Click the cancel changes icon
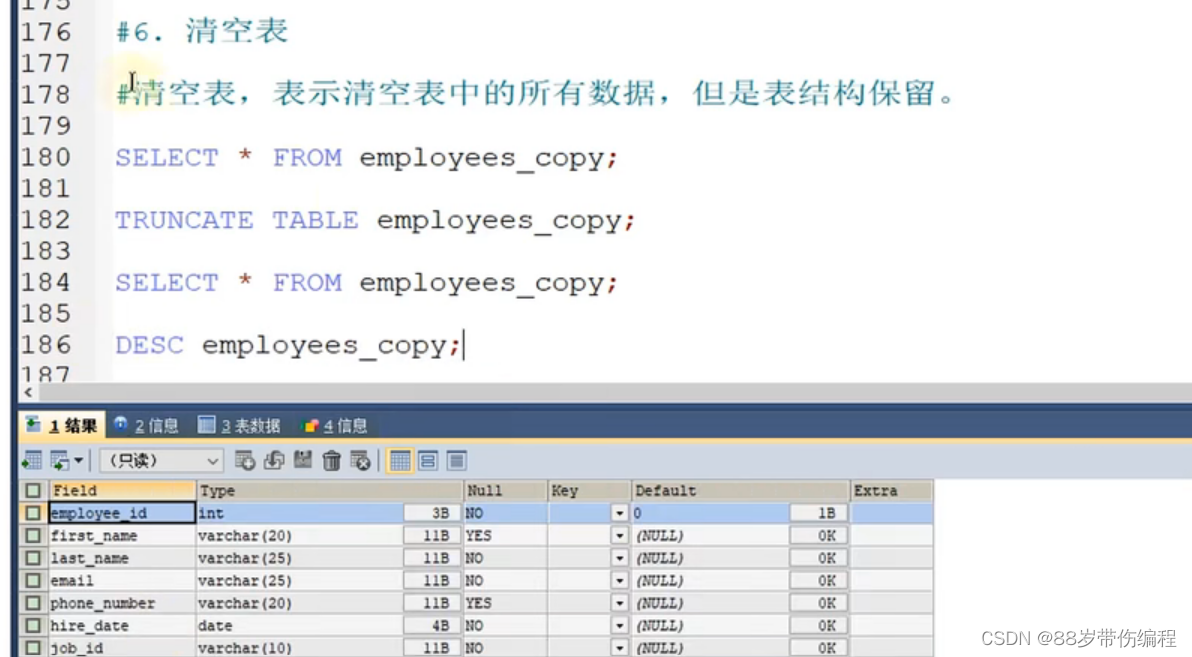 pyautogui.click(x=358, y=460)
